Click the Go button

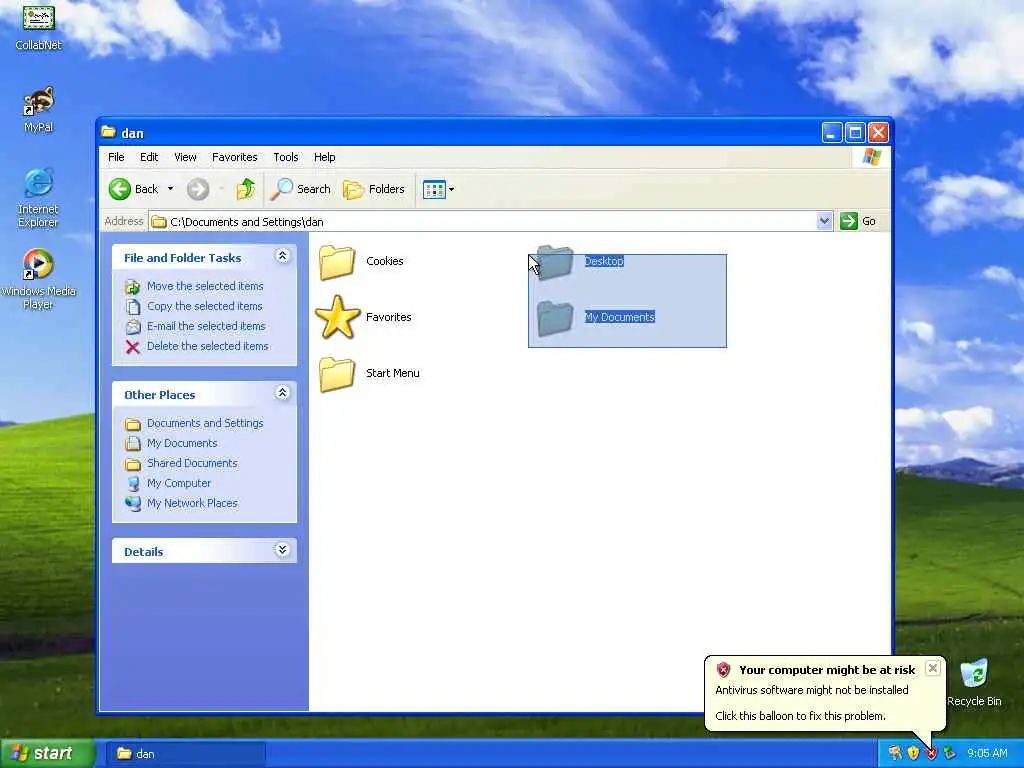pyautogui.click(x=858, y=221)
